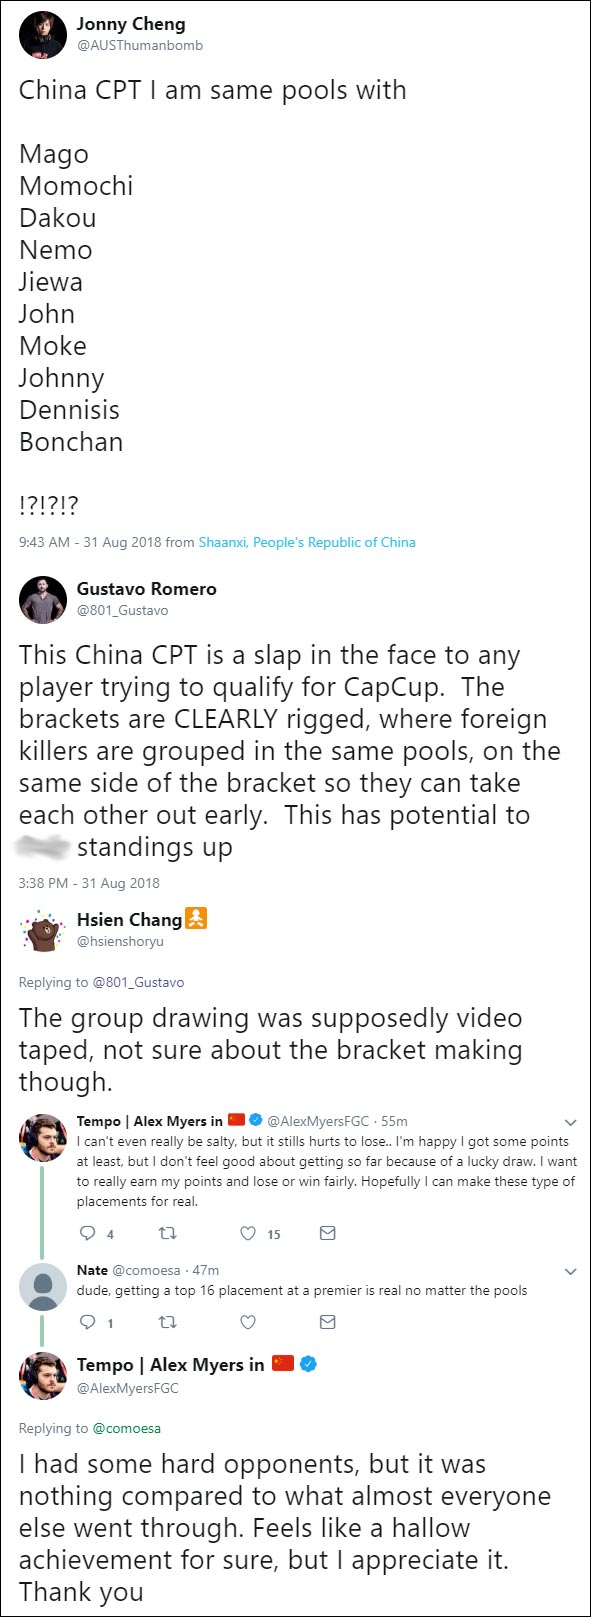Reply to Nate's top 16 placement tweet
Viewport: 591px width, 1617px height.
pyautogui.click(x=88, y=1322)
